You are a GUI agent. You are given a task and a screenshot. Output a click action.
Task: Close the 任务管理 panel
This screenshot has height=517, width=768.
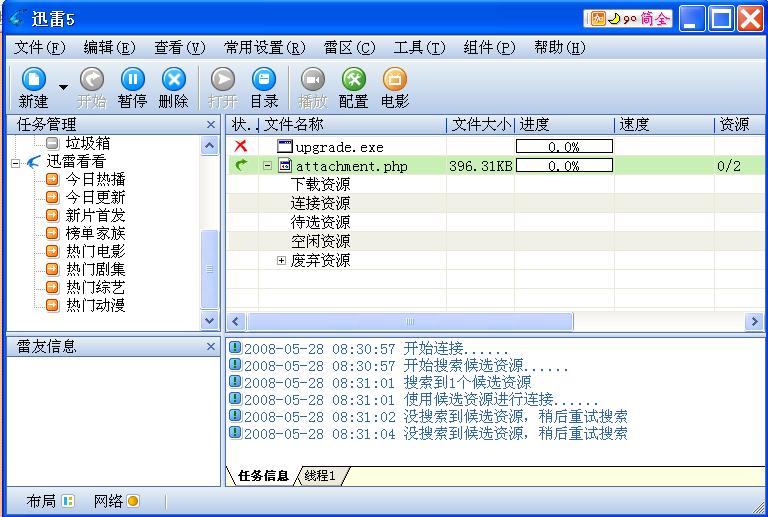[211, 125]
